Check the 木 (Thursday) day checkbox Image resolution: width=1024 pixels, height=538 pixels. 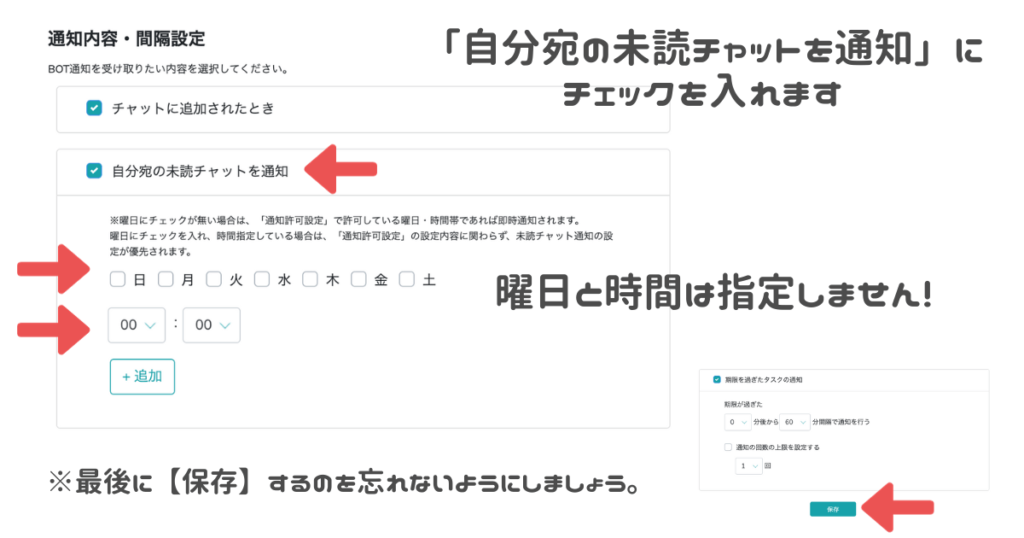coord(310,280)
